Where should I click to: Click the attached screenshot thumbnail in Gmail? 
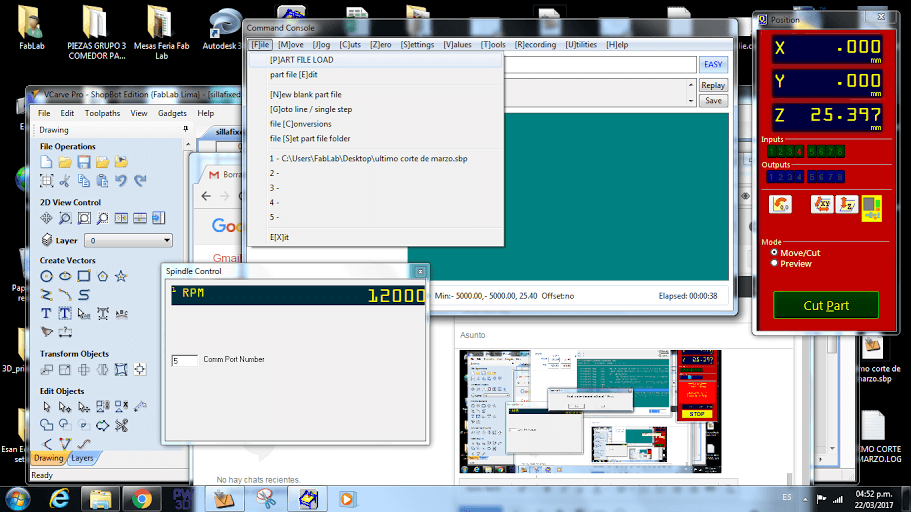coord(590,411)
